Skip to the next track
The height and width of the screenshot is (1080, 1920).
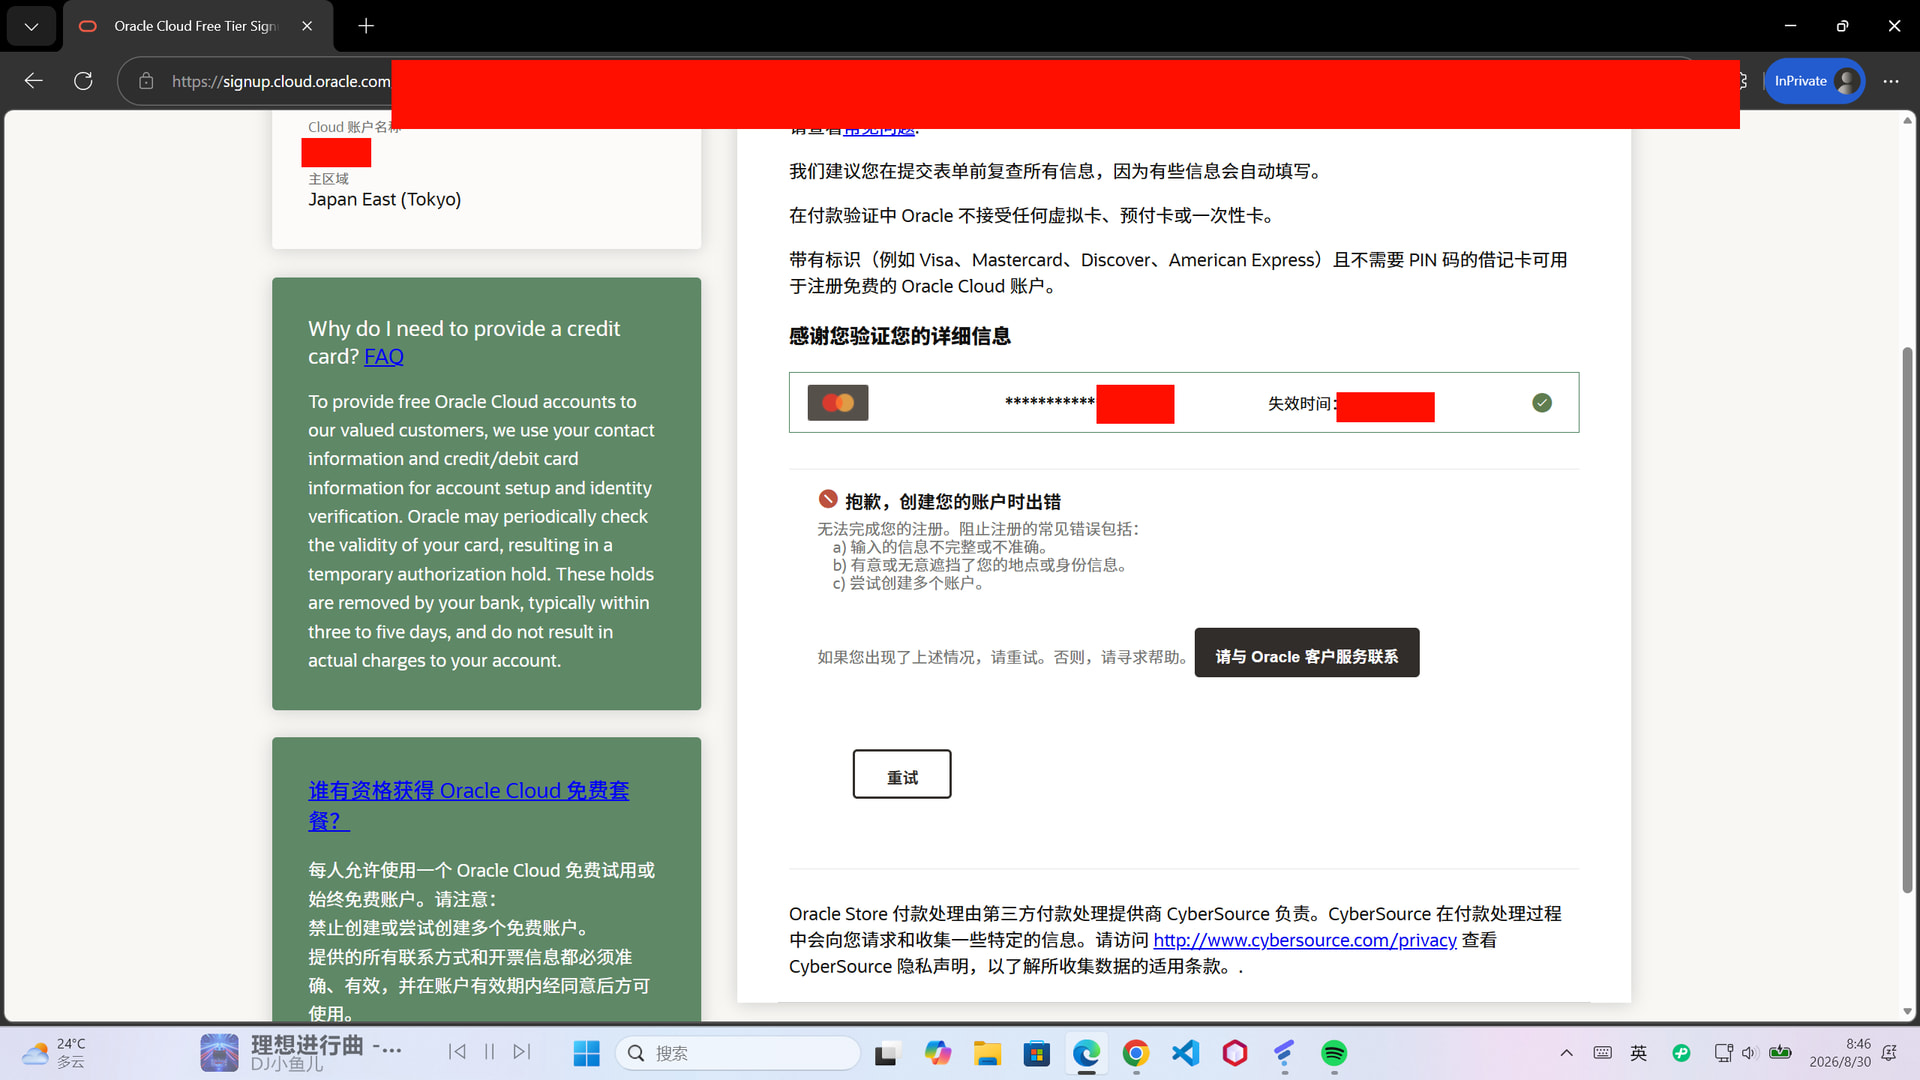(x=522, y=1052)
